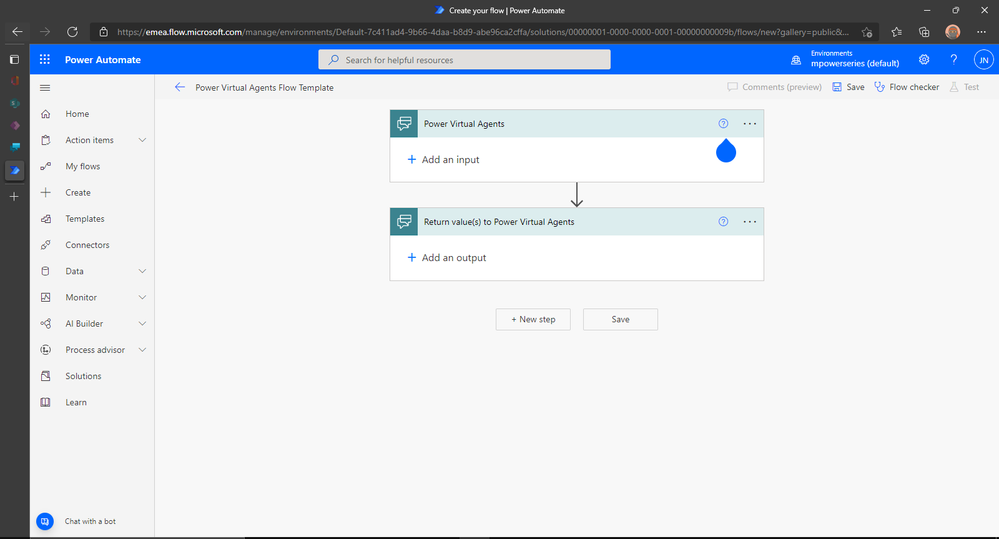The image size is (999, 539).
Task: Go back from the flow template editor
Action: (x=180, y=87)
